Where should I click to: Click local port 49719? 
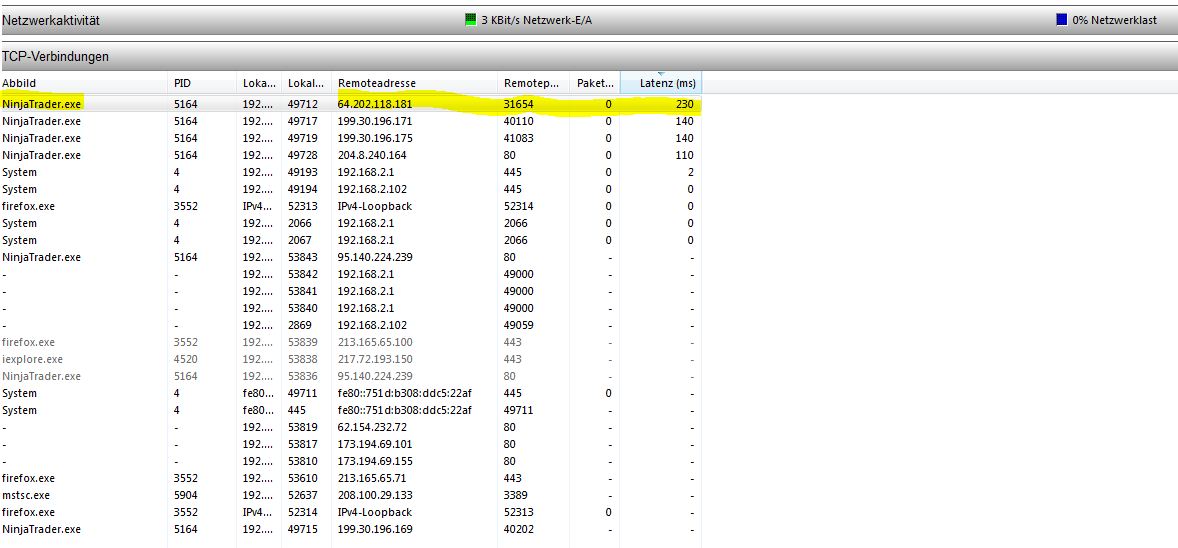click(x=303, y=138)
